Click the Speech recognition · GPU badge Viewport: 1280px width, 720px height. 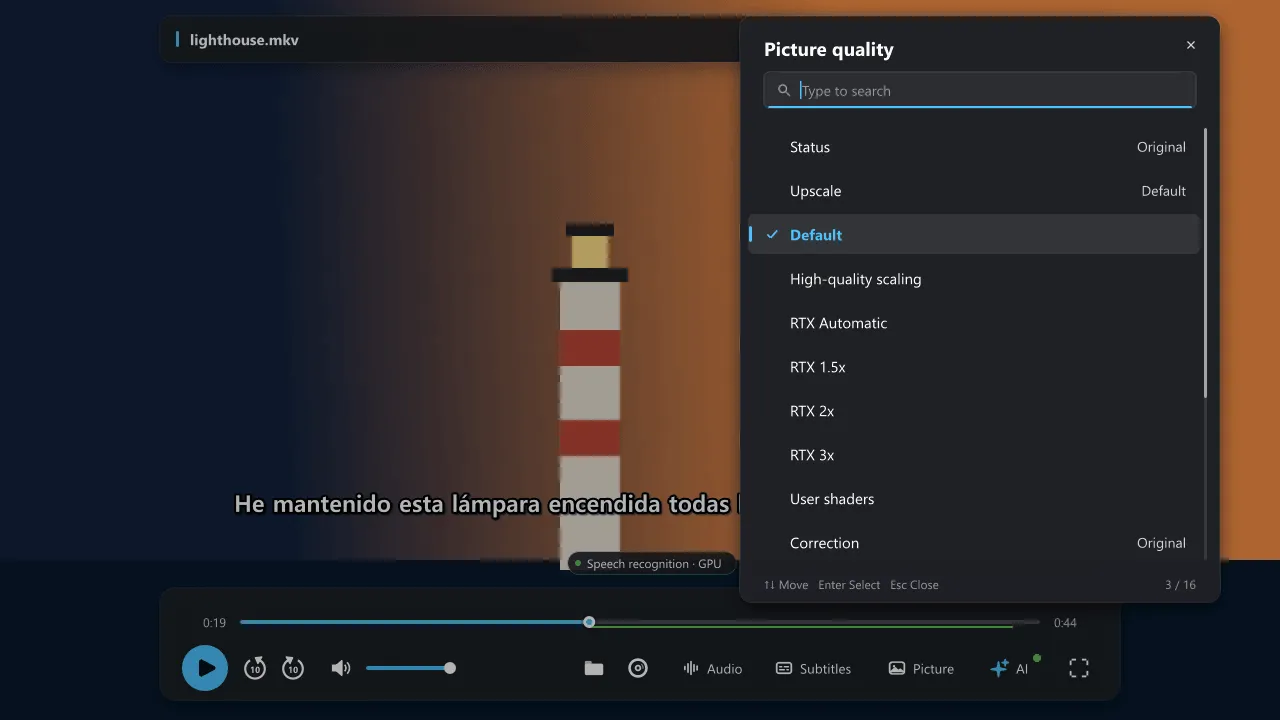[x=651, y=564]
